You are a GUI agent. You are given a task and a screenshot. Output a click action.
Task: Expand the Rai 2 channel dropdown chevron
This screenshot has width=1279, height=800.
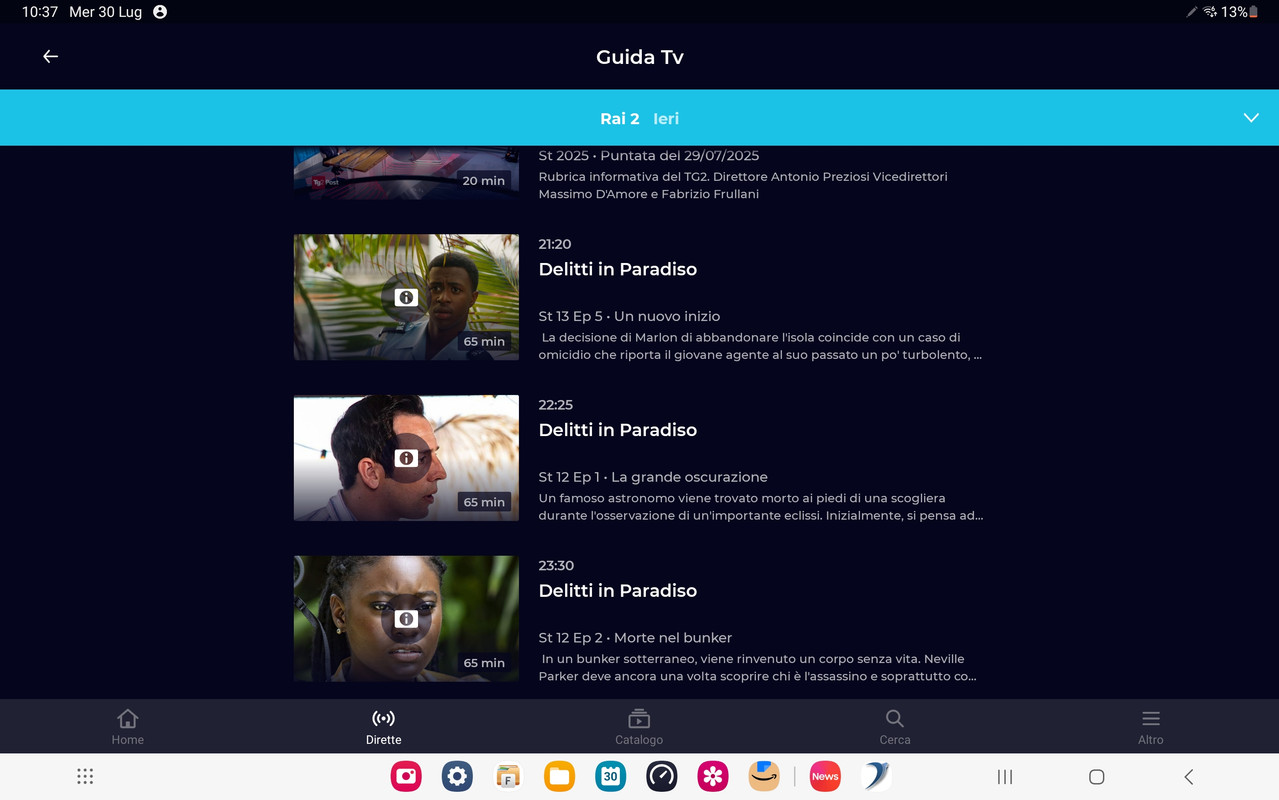point(1251,118)
